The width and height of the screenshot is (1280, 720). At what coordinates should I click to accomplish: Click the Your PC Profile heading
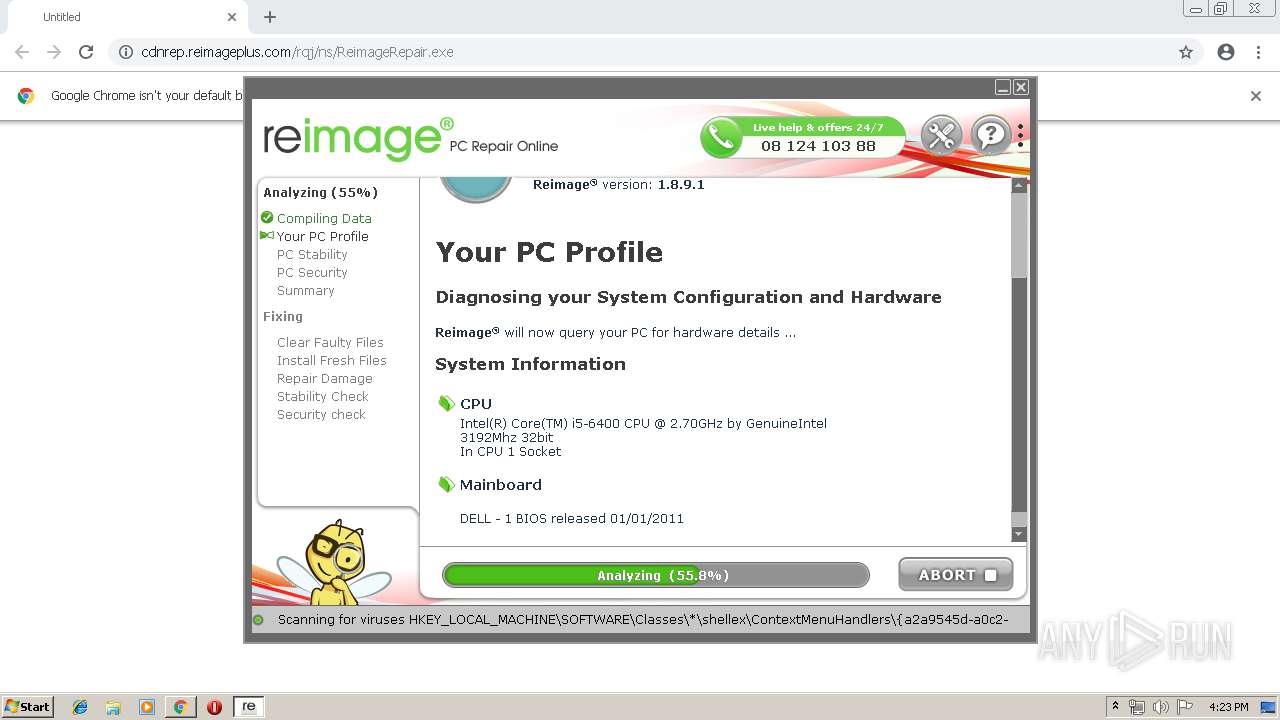549,252
